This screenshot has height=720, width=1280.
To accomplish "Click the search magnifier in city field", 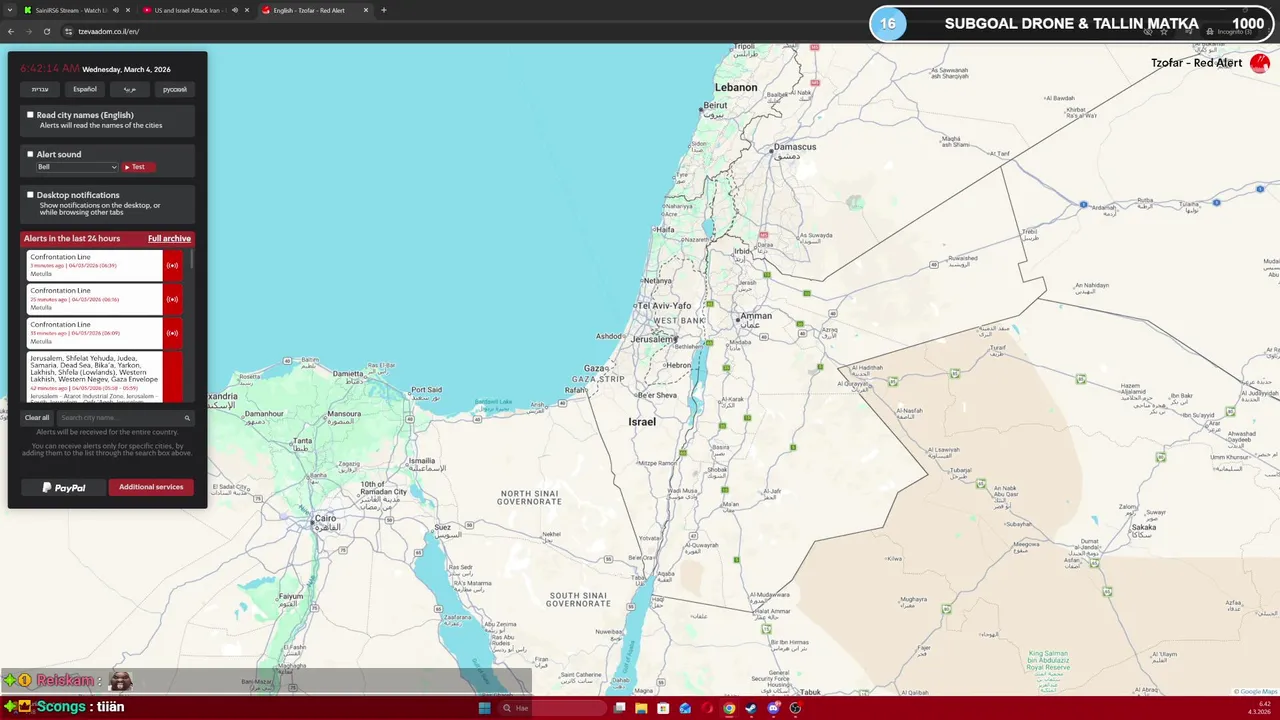I will coord(187,418).
